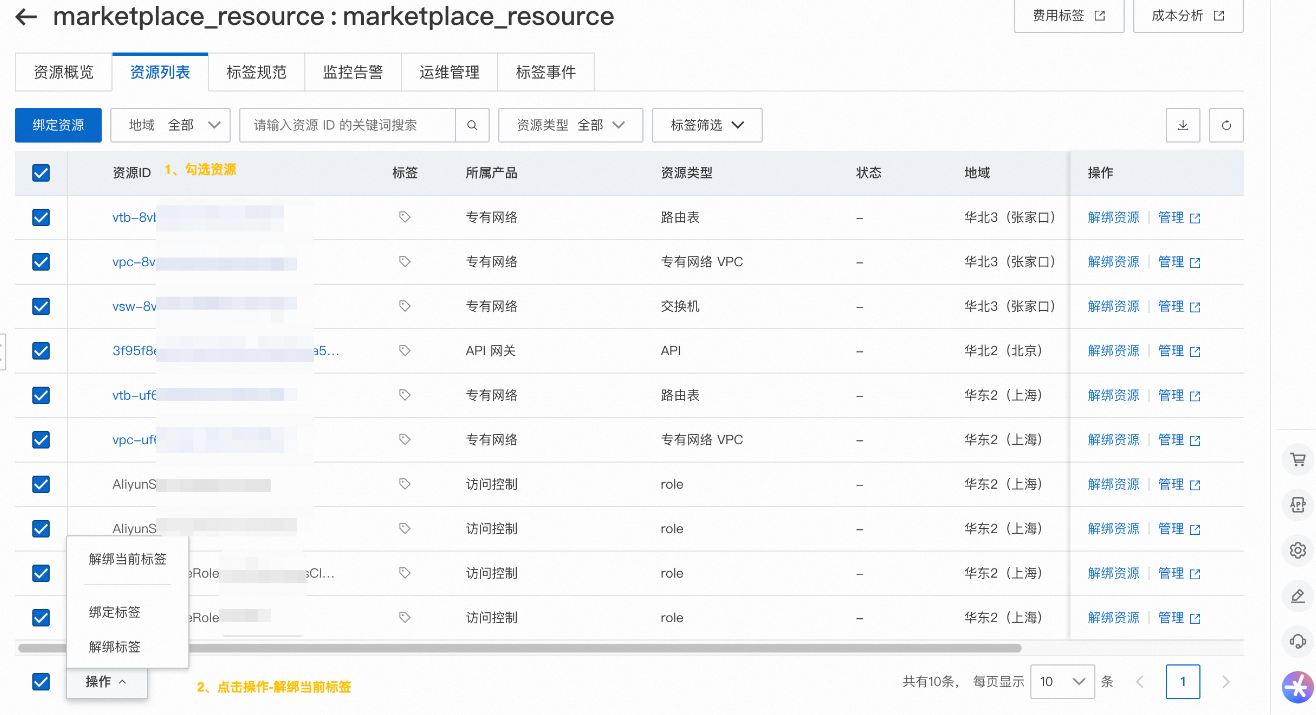Click tag icon in the vpc-uf row
This screenshot has width=1316, height=715.
(405, 440)
